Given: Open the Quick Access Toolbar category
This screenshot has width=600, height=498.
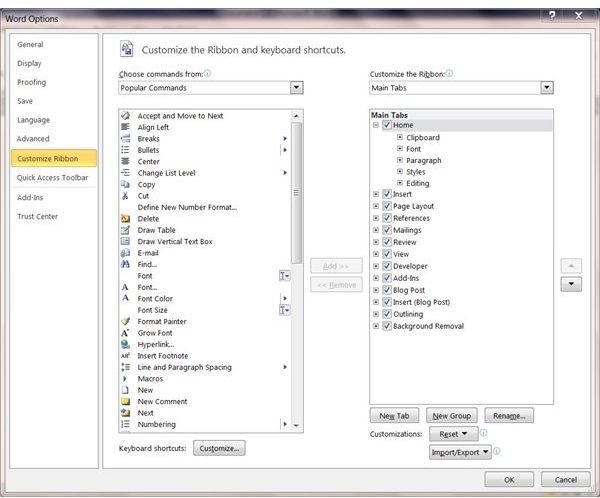Looking at the screenshot, I should (52, 178).
